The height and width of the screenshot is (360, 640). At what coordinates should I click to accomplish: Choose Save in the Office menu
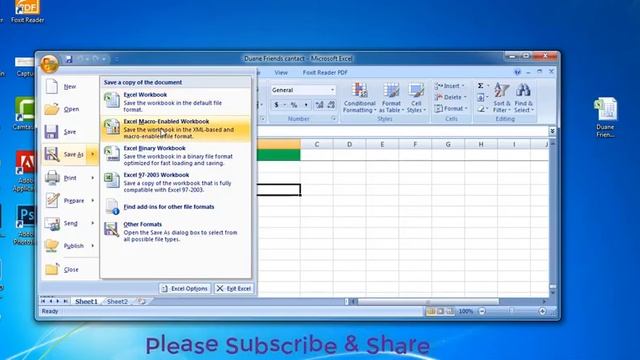coord(70,131)
